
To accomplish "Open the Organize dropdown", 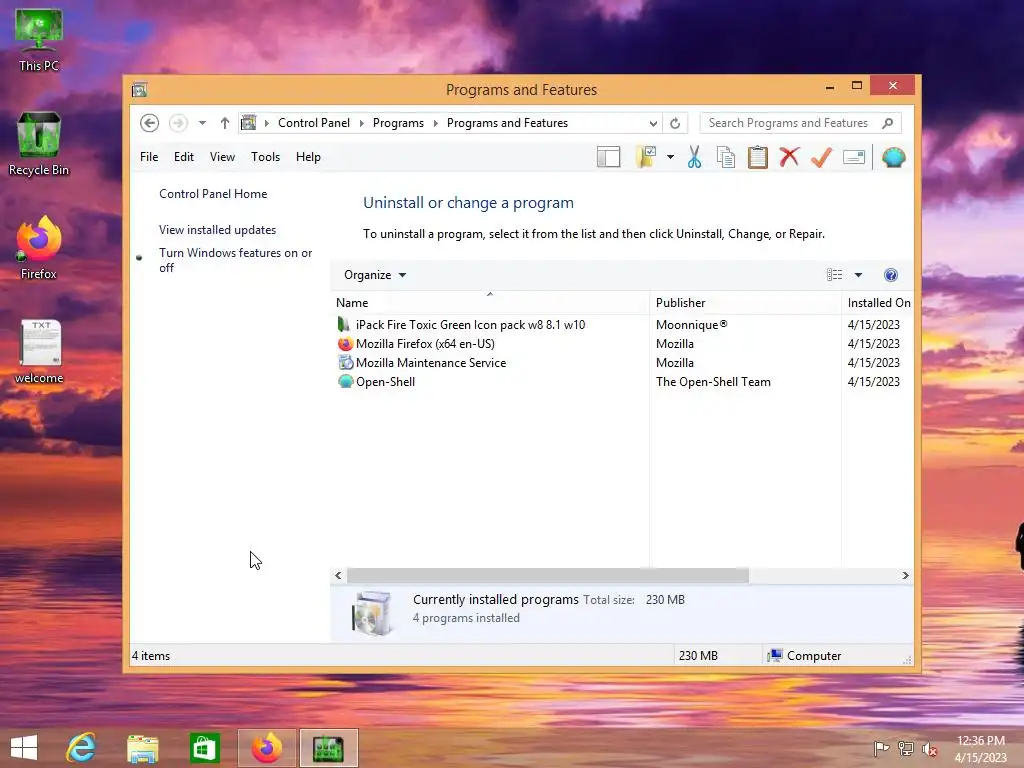I will (x=375, y=275).
